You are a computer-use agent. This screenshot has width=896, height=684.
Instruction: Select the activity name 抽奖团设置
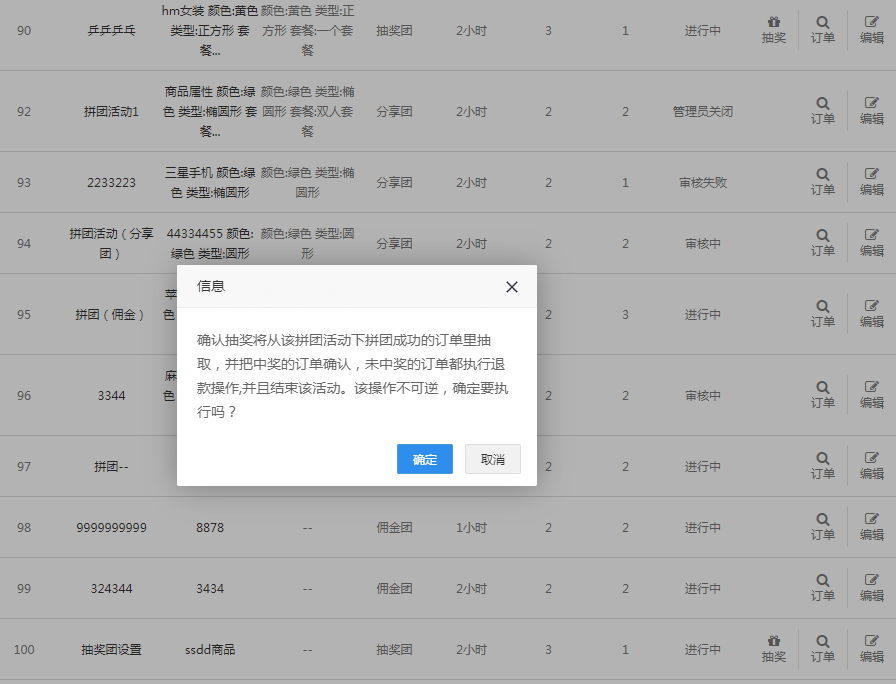click(x=110, y=649)
